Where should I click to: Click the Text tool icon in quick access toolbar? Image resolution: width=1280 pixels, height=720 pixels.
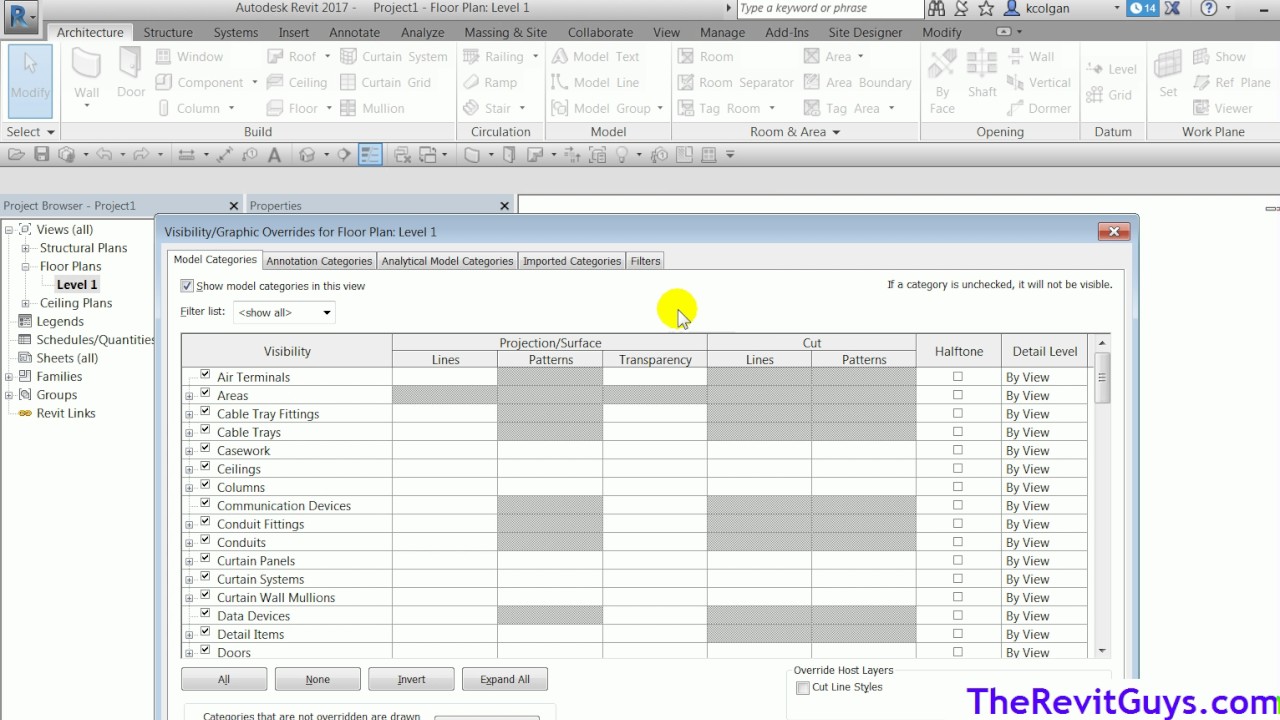274,154
